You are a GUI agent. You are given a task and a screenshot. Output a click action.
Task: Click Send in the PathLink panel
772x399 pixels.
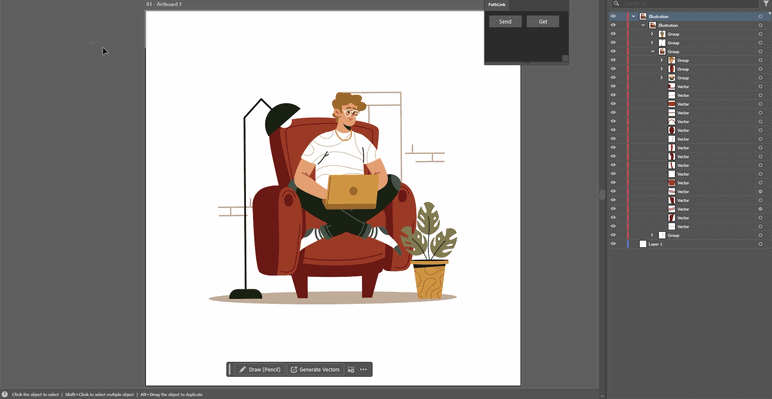[505, 22]
